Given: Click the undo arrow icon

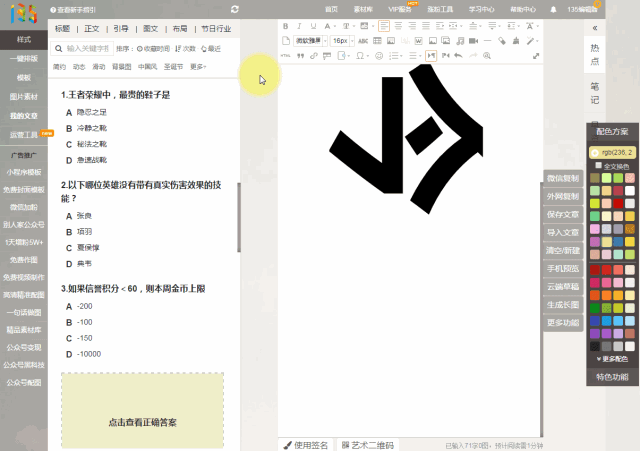Looking at the screenshot, I should (458, 56).
